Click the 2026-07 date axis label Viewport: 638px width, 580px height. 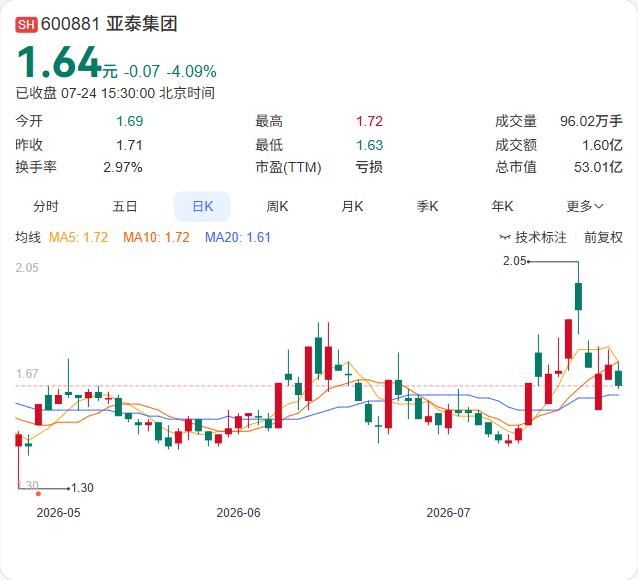(448, 512)
